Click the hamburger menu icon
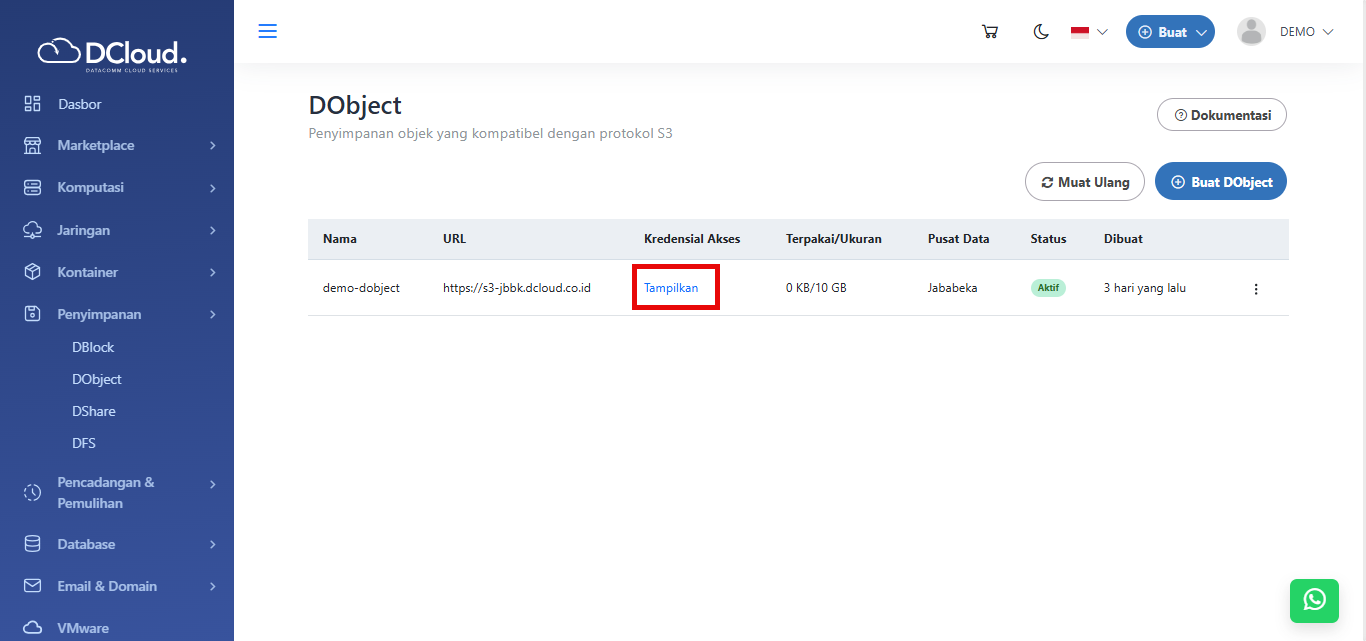Image resolution: width=1366 pixels, height=641 pixels. click(x=267, y=31)
